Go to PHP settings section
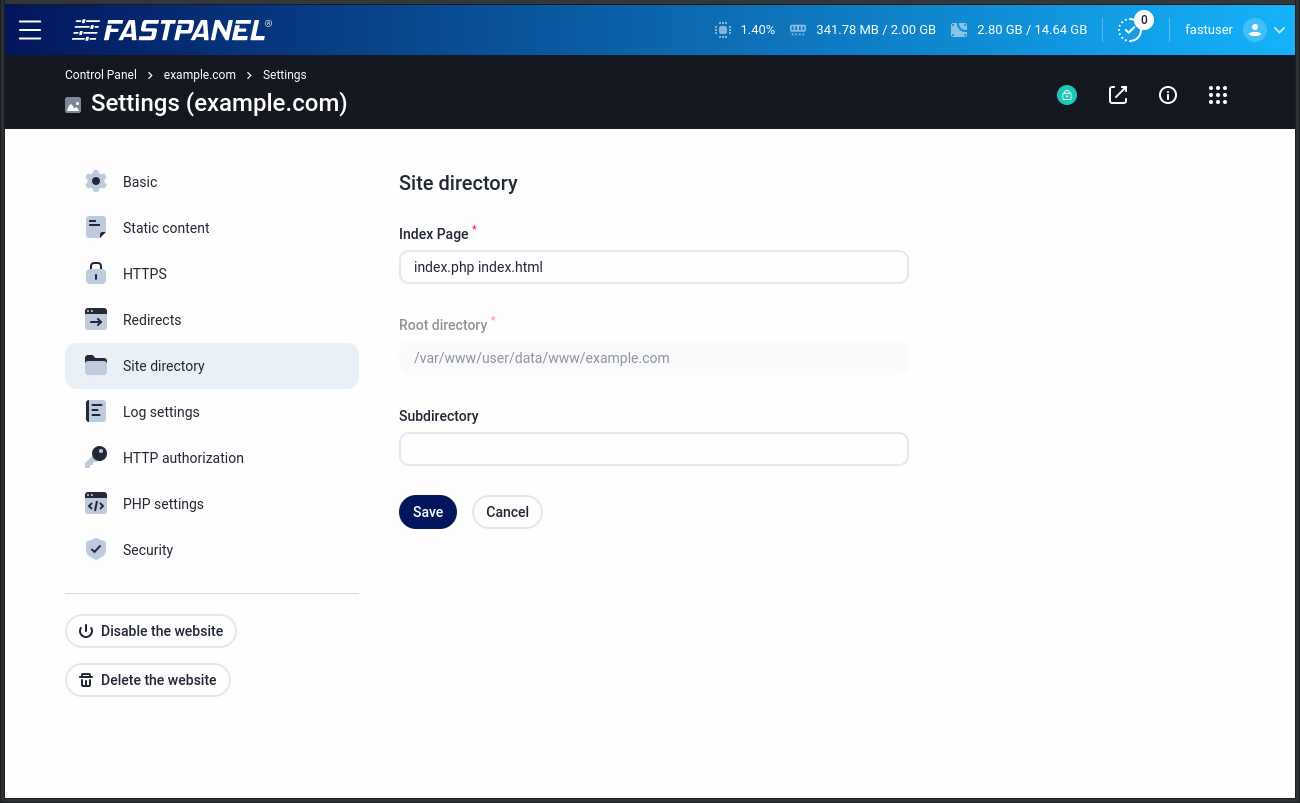This screenshot has width=1300, height=803. 212,504
